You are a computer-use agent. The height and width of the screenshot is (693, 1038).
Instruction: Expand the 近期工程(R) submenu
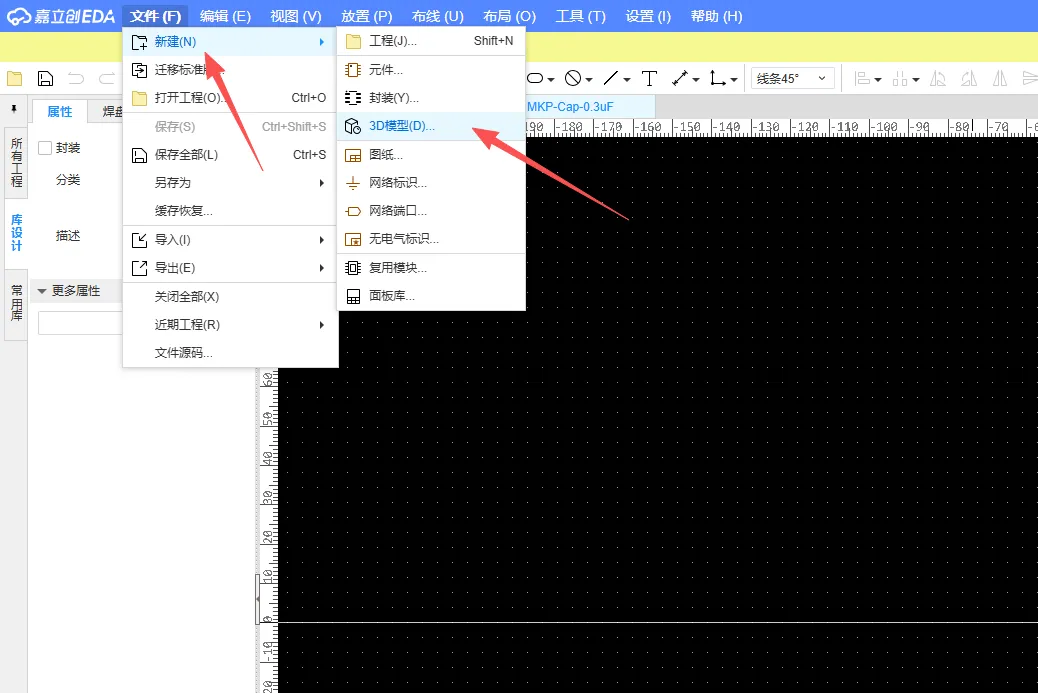pos(230,325)
